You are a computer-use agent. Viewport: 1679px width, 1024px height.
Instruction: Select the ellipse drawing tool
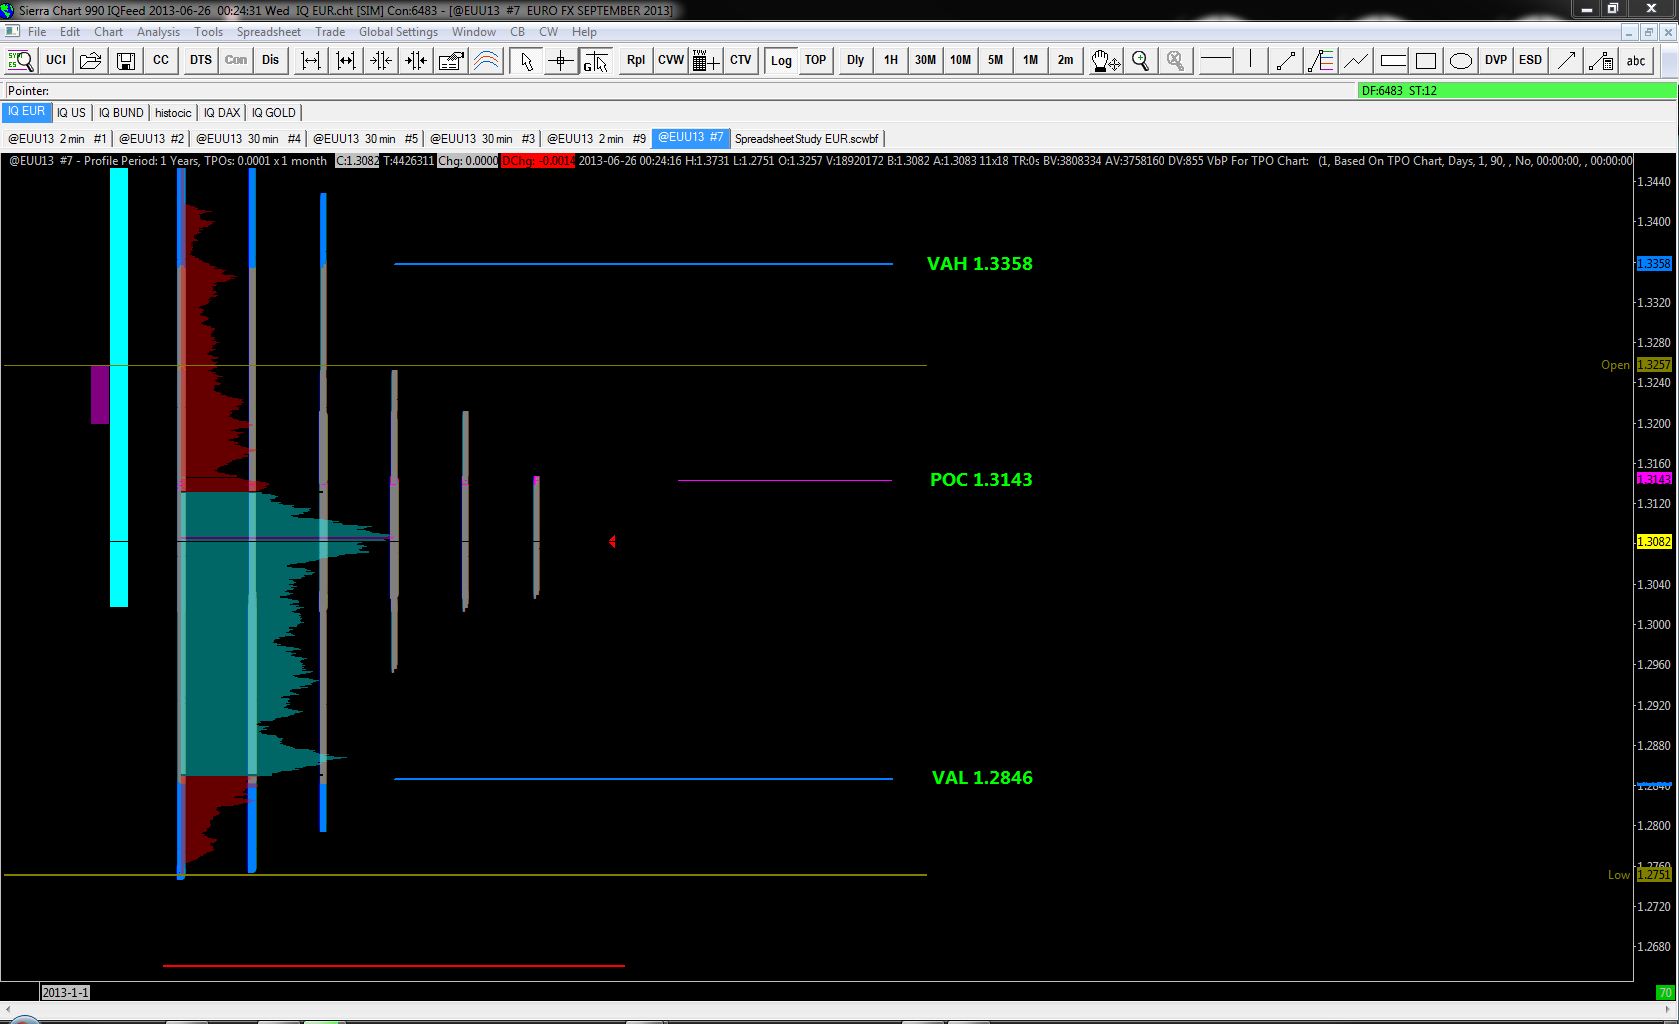coord(1461,60)
